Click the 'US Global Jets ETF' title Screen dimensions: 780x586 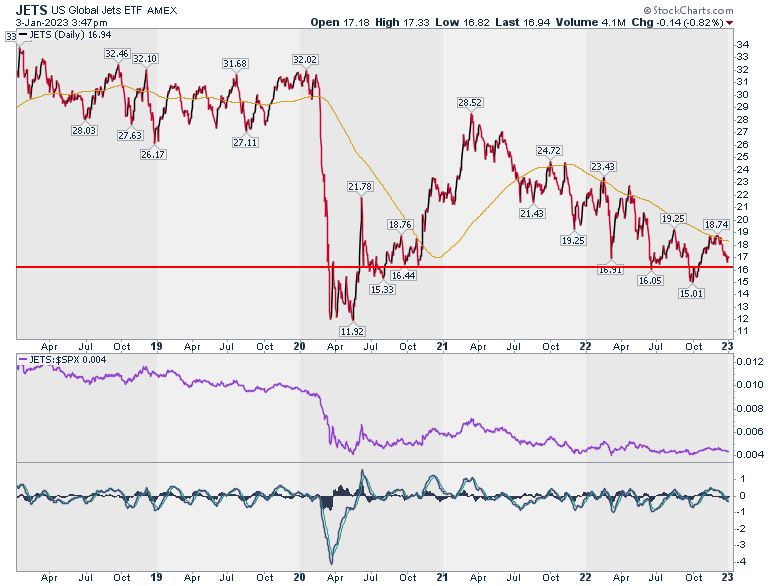click(x=98, y=10)
